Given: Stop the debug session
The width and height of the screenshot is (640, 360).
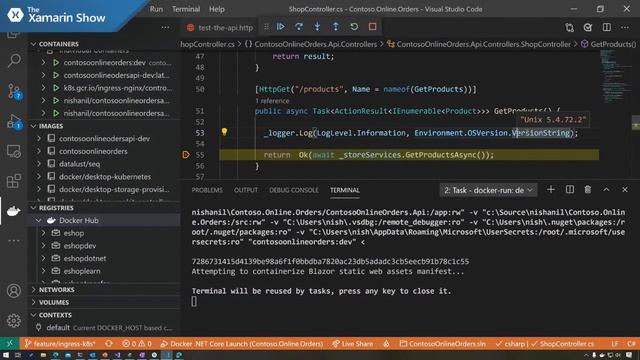Looking at the screenshot, I should [372, 27].
